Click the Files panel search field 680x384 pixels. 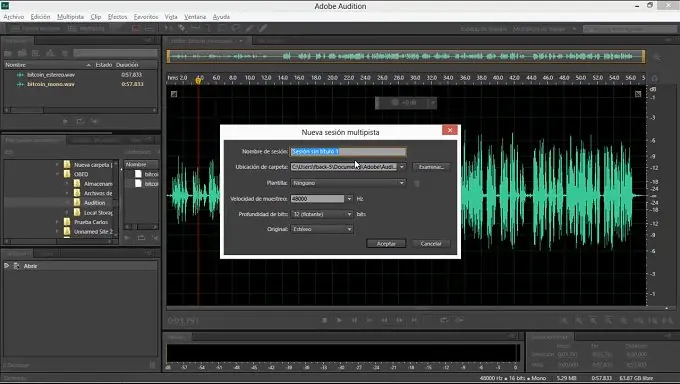click(x=115, y=53)
